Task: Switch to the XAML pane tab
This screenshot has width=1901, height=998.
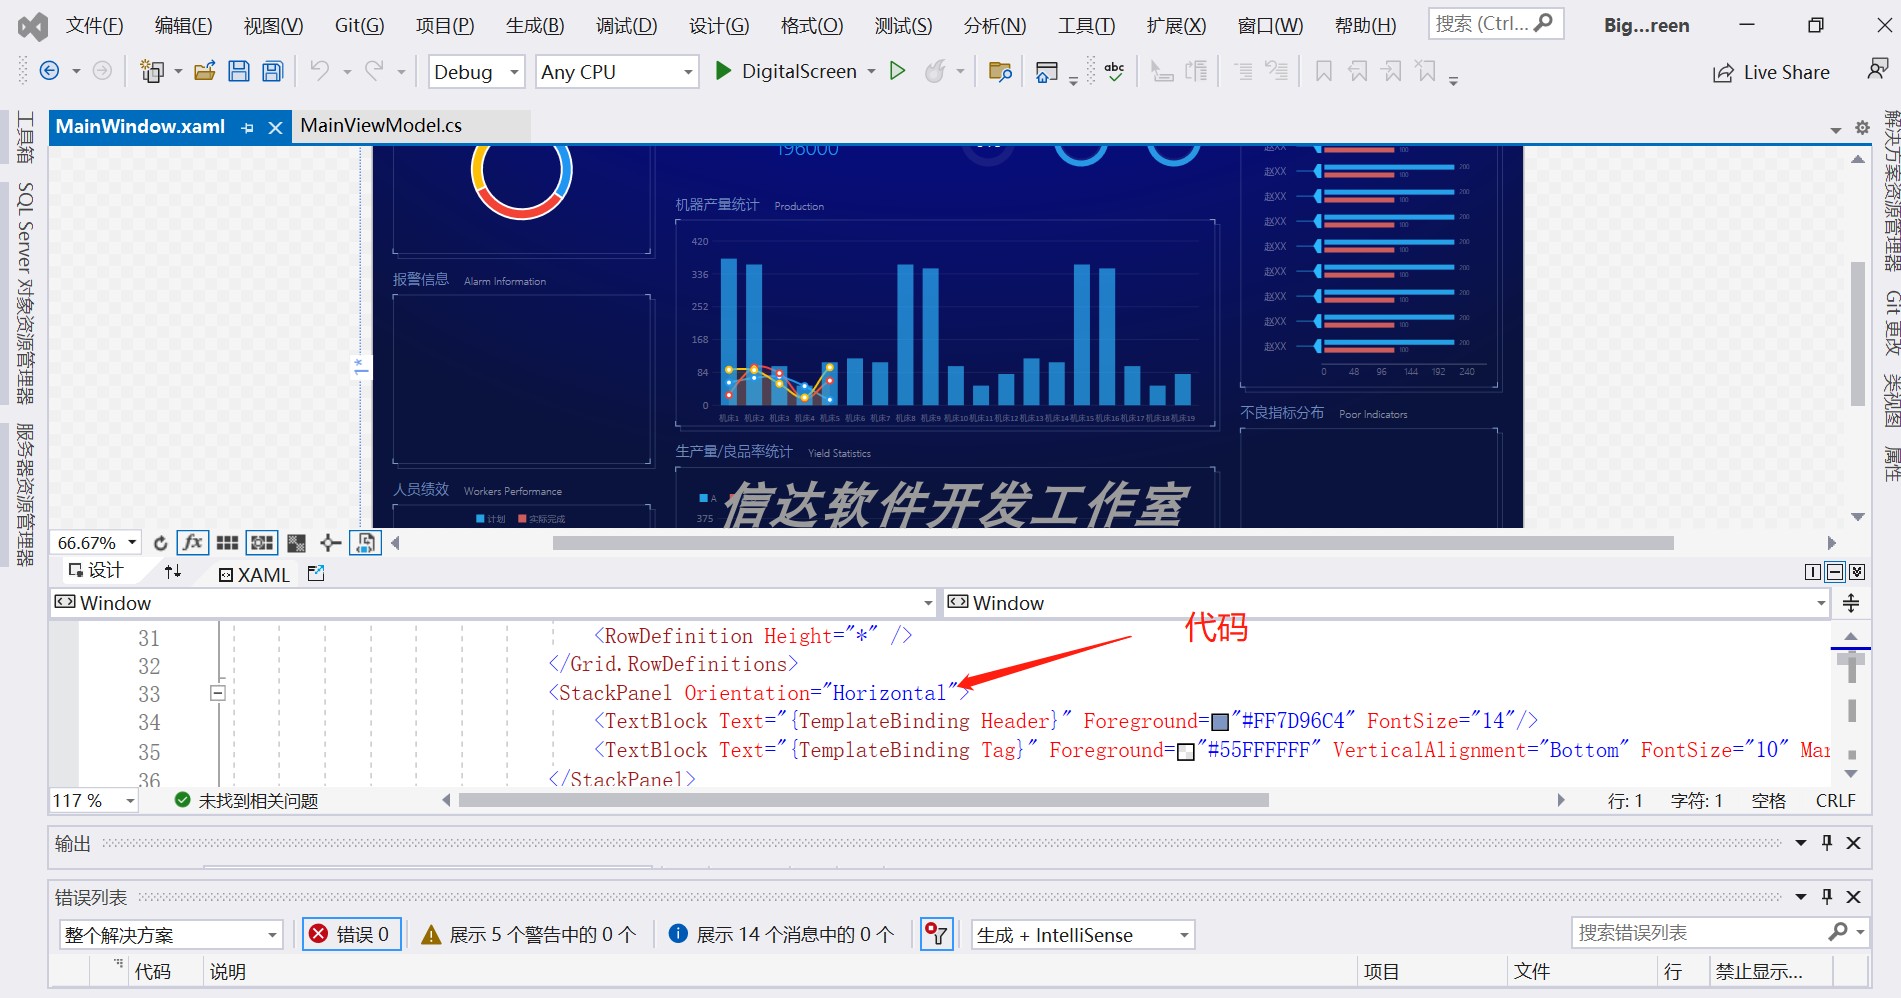Action: point(254,575)
